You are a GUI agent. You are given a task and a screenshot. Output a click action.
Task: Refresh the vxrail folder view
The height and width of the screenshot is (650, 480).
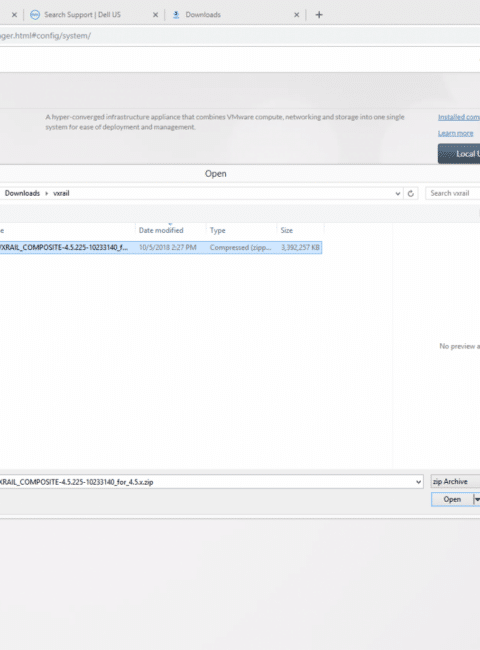coord(411,194)
